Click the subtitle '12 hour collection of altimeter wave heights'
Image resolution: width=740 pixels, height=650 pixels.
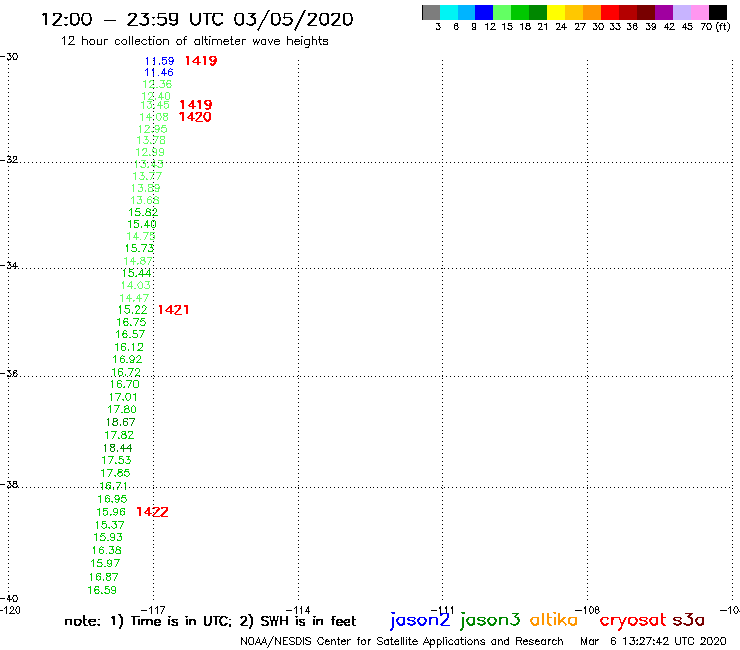coord(194,42)
